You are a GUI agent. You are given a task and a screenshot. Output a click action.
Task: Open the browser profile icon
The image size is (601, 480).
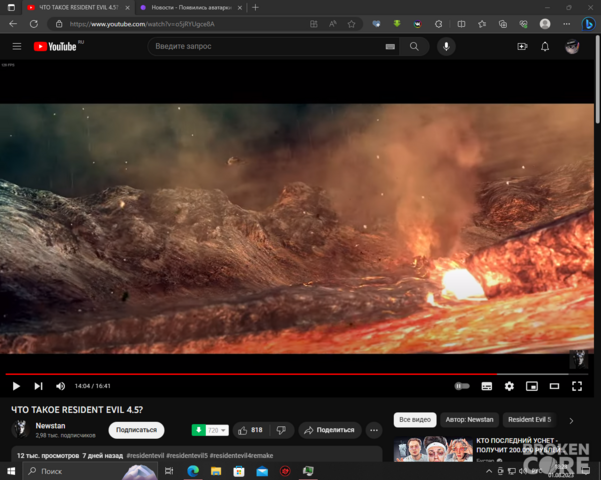pos(545,24)
